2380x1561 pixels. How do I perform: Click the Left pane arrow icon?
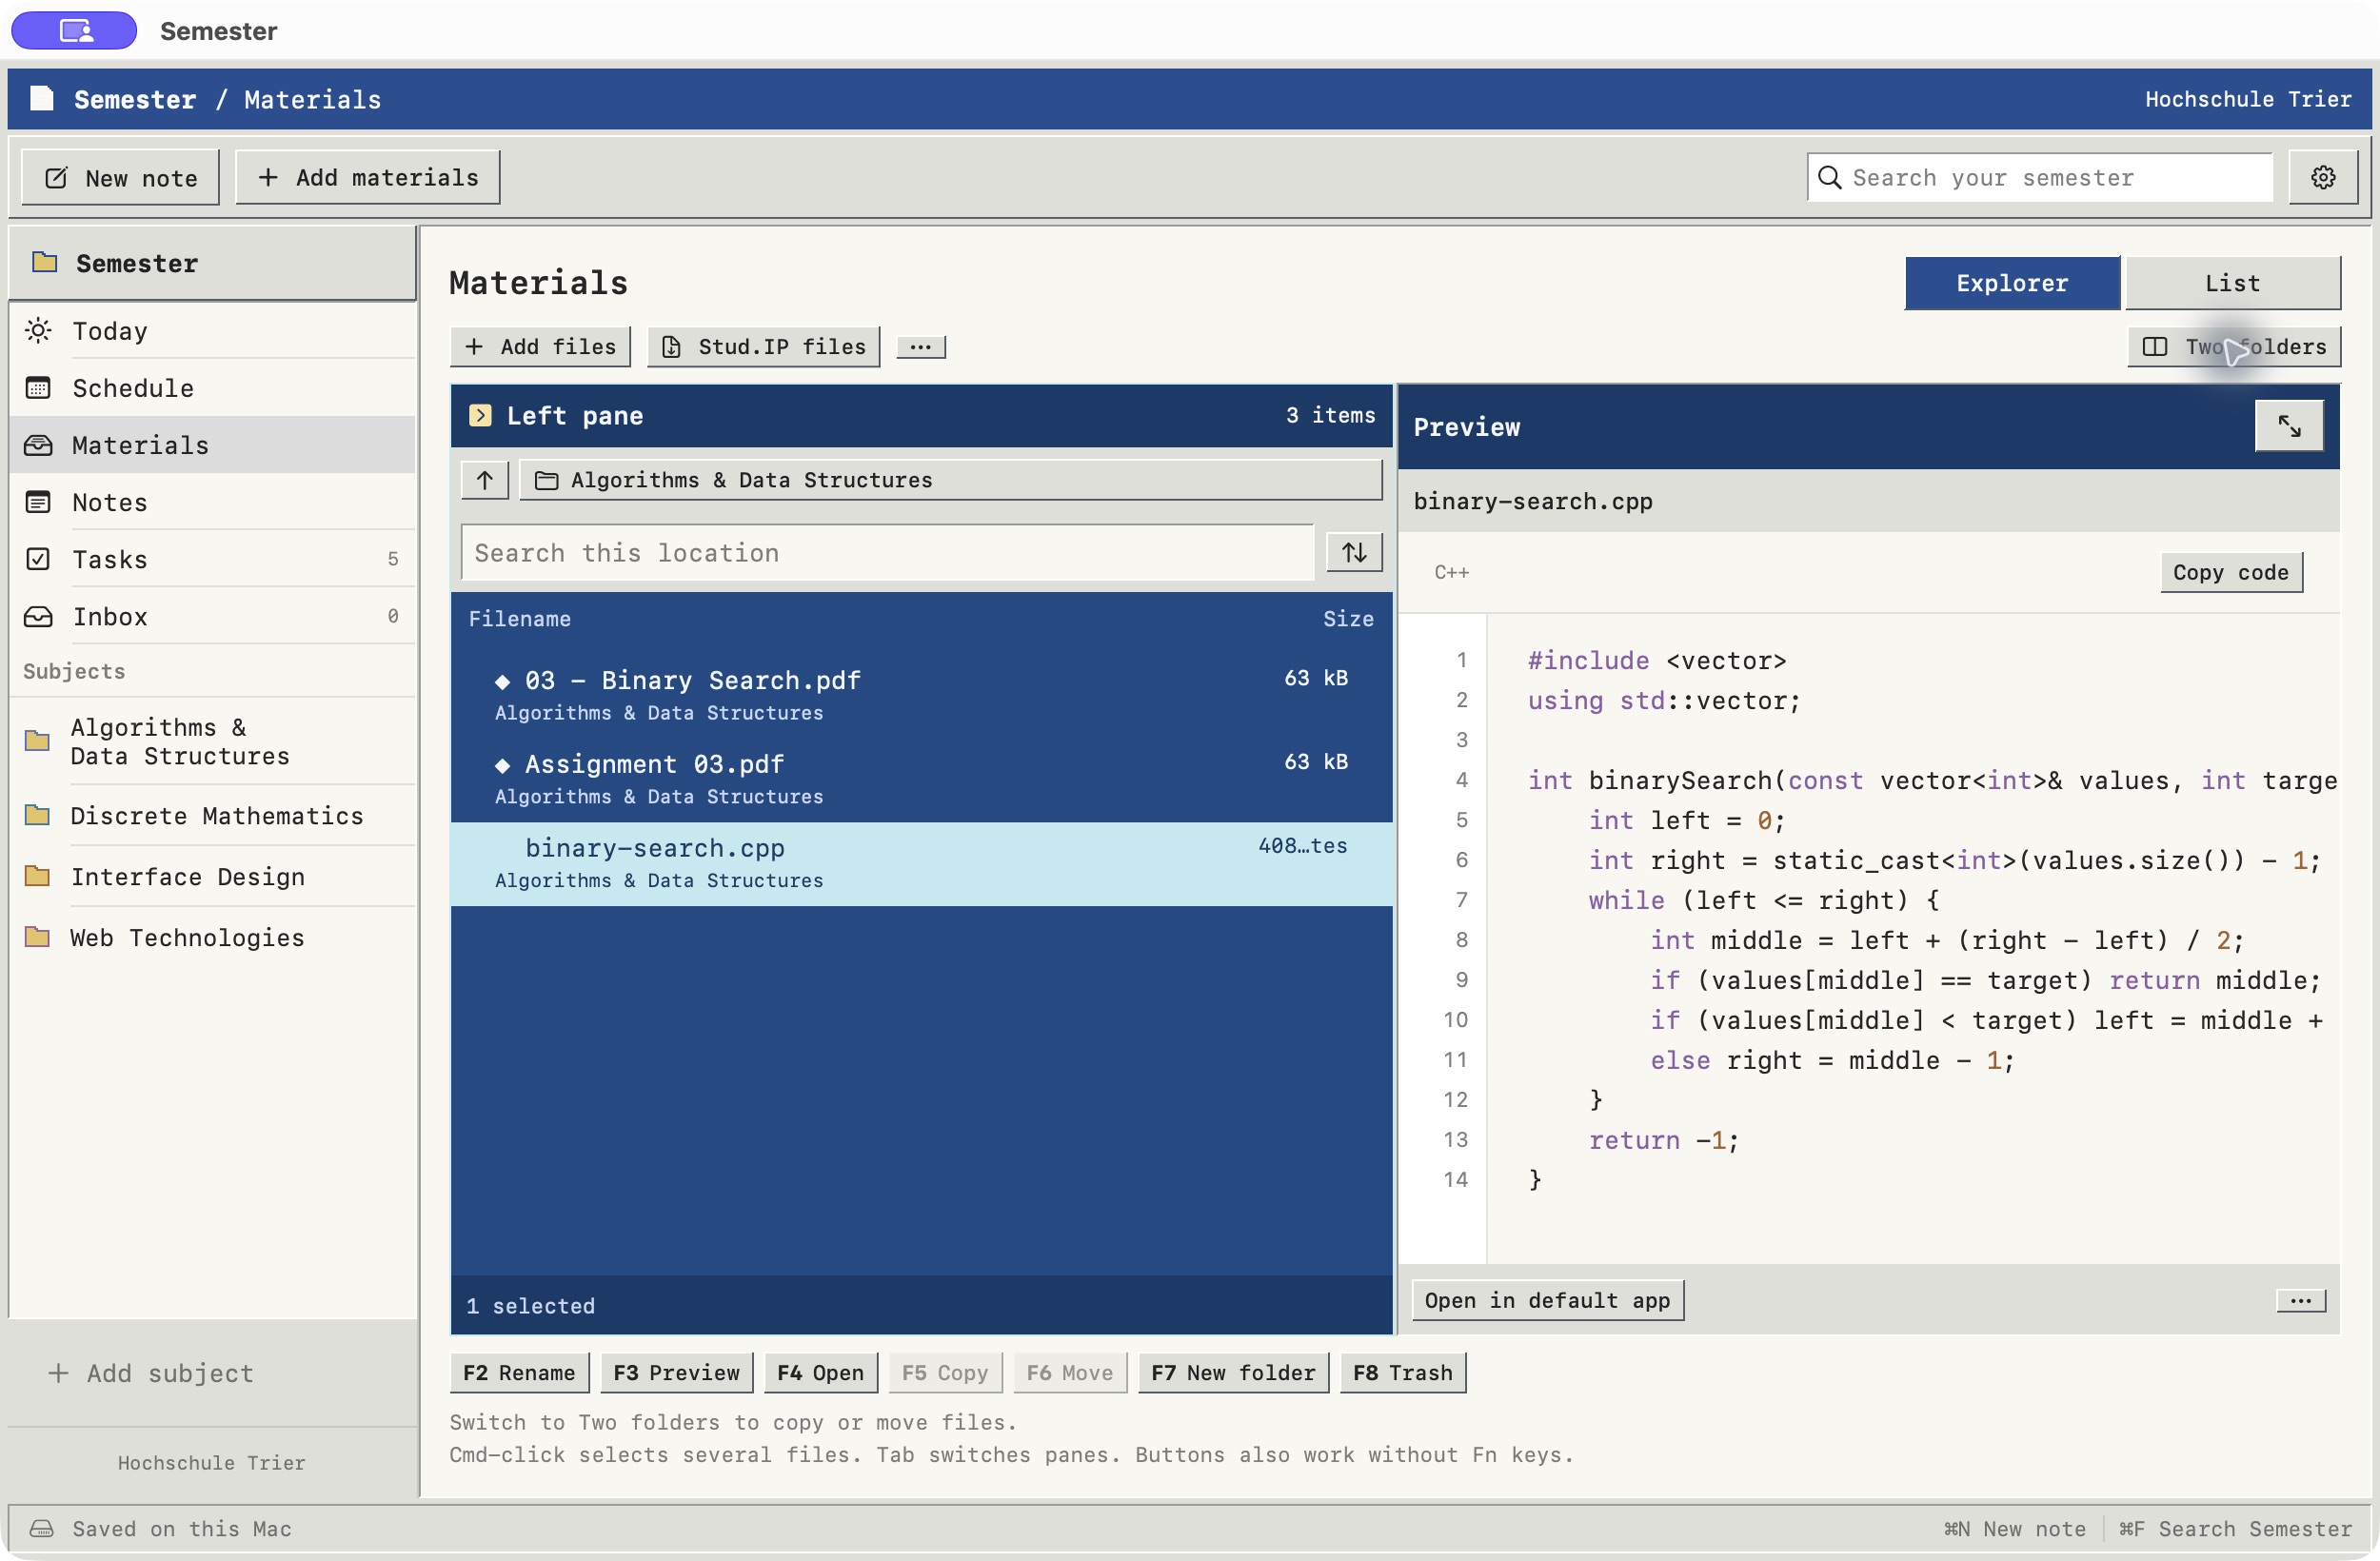point(480,415)
